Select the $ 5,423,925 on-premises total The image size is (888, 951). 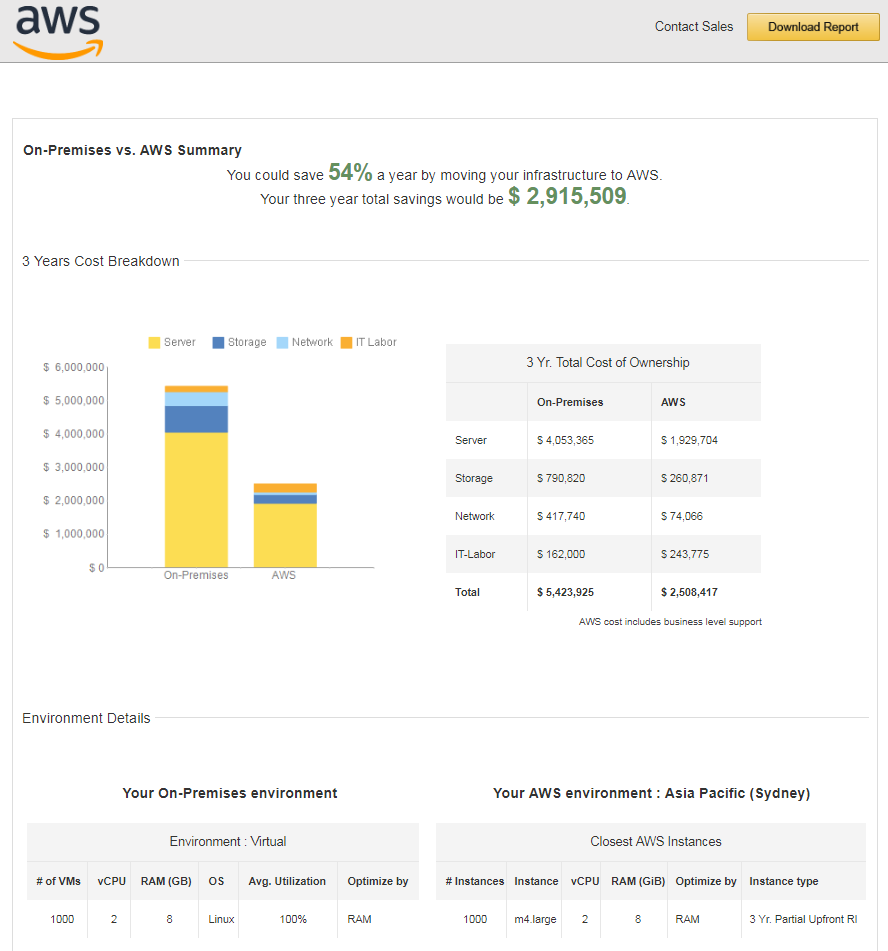(x=565, y=592)
